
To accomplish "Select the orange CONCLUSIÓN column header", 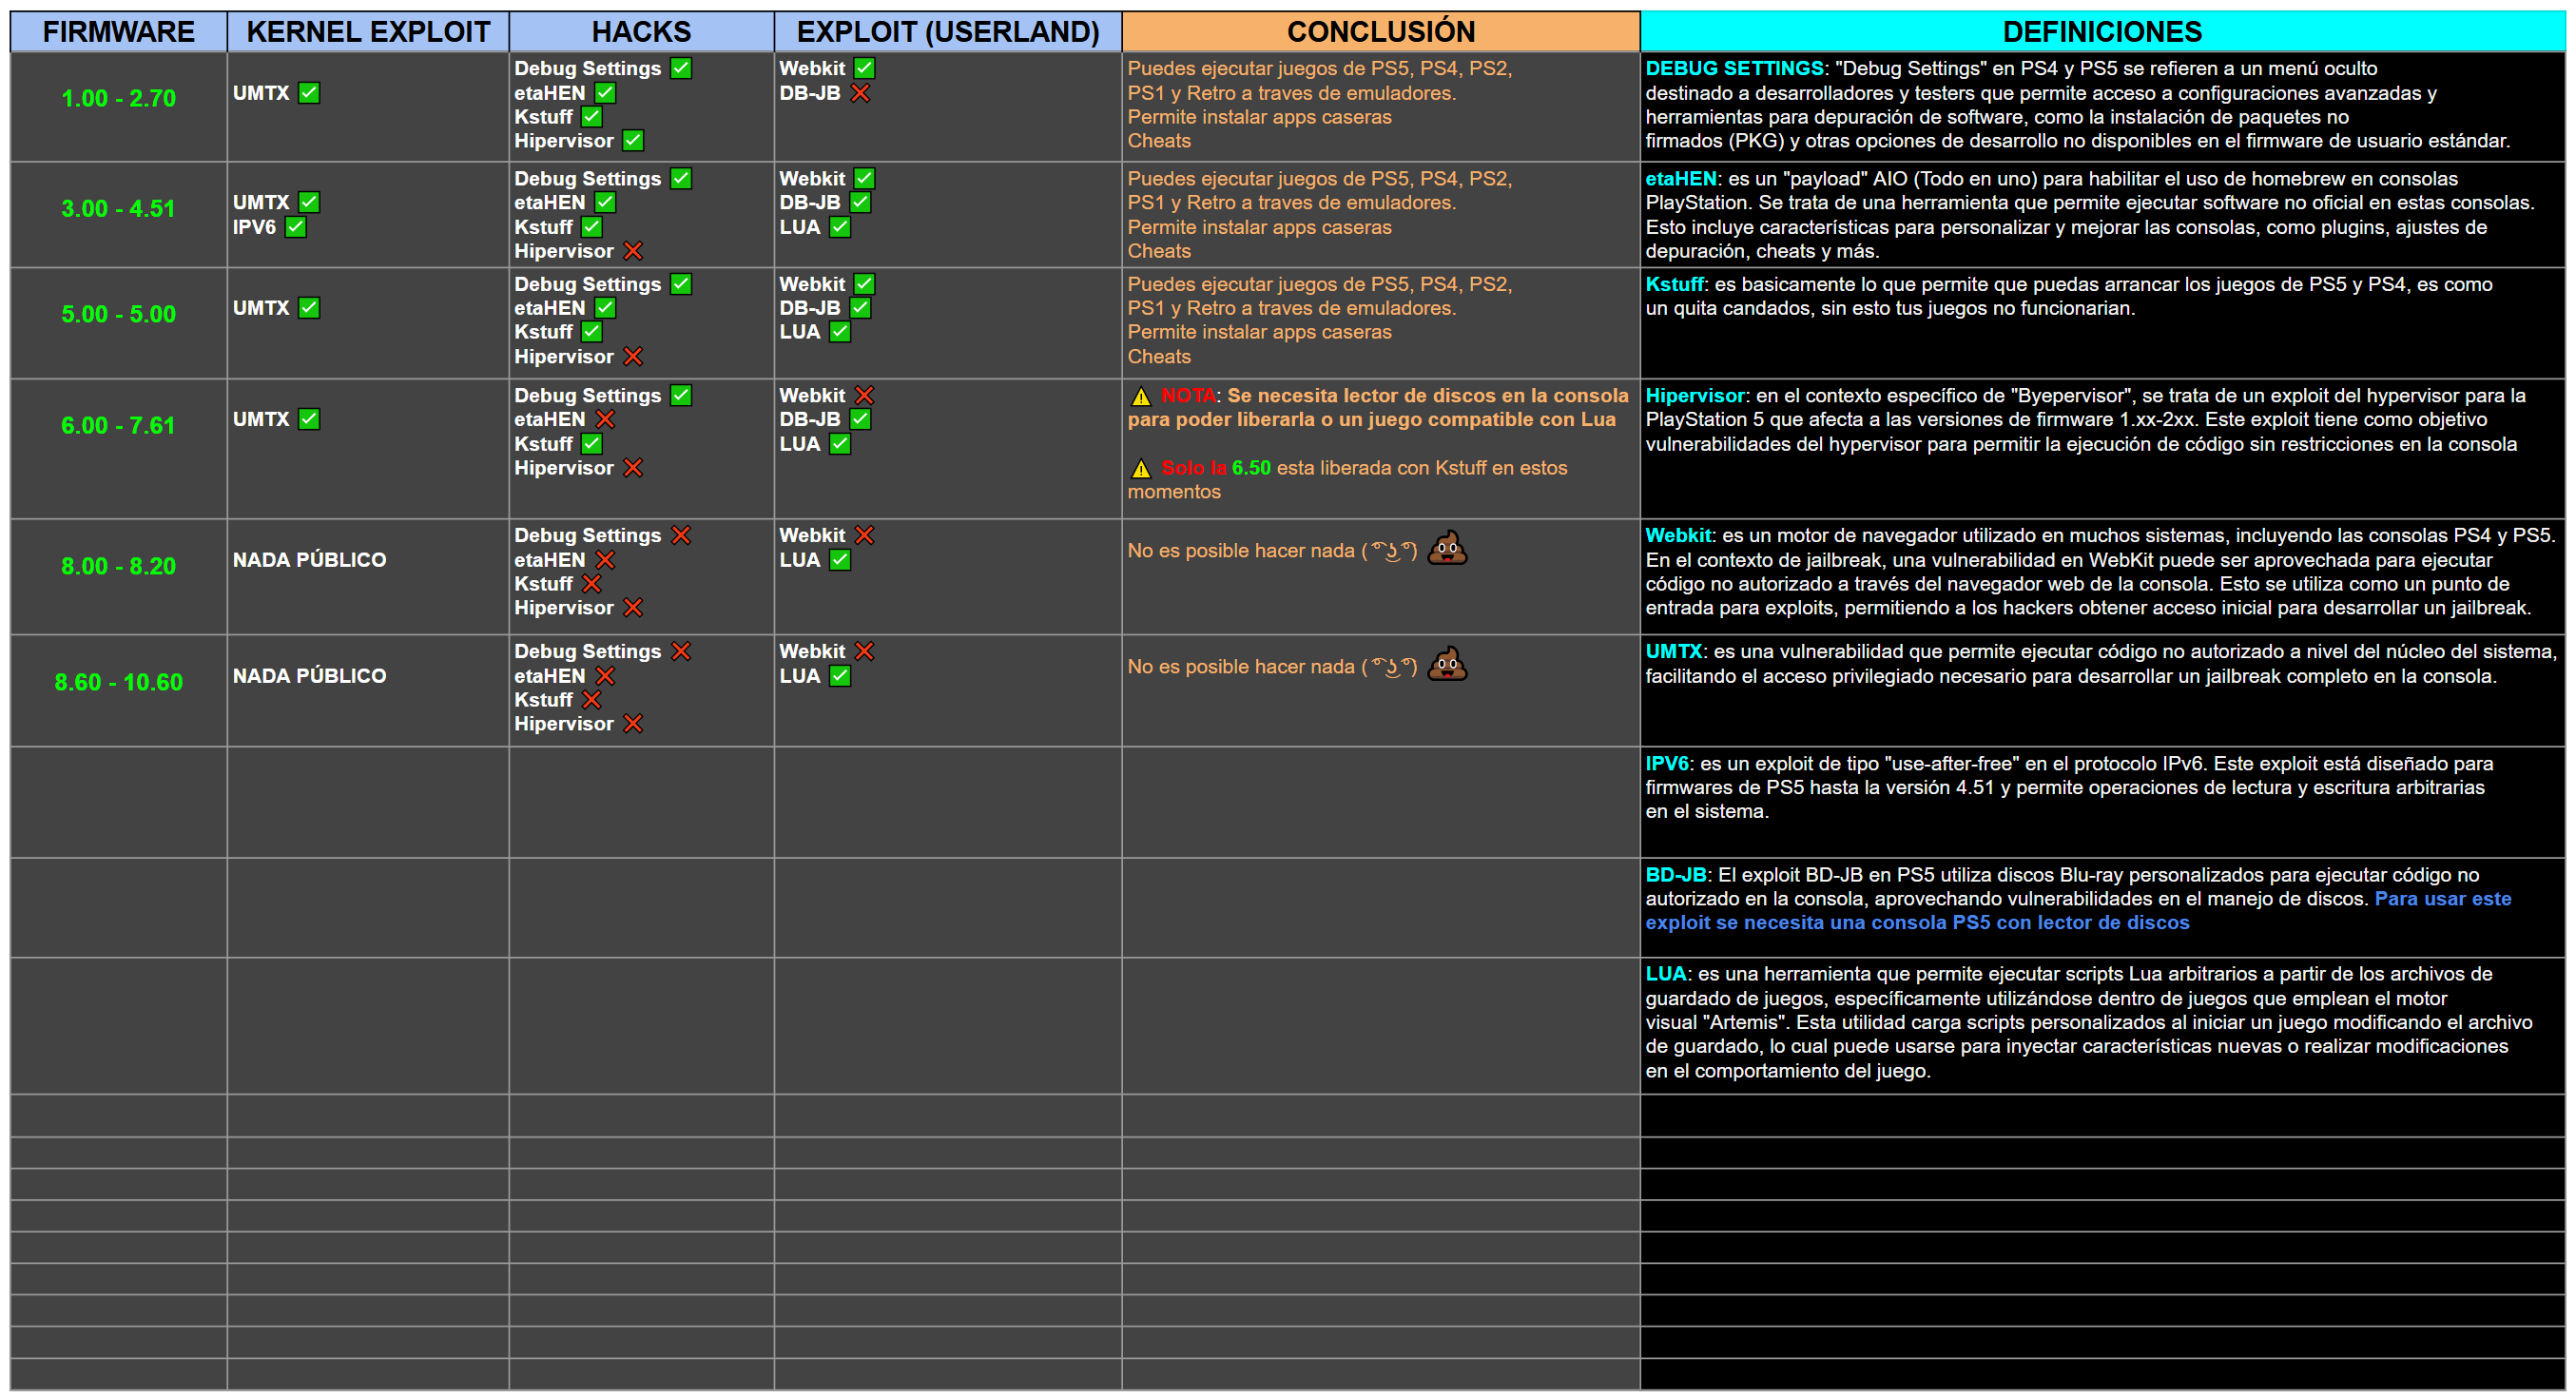I will click(x=1381, y=31).
